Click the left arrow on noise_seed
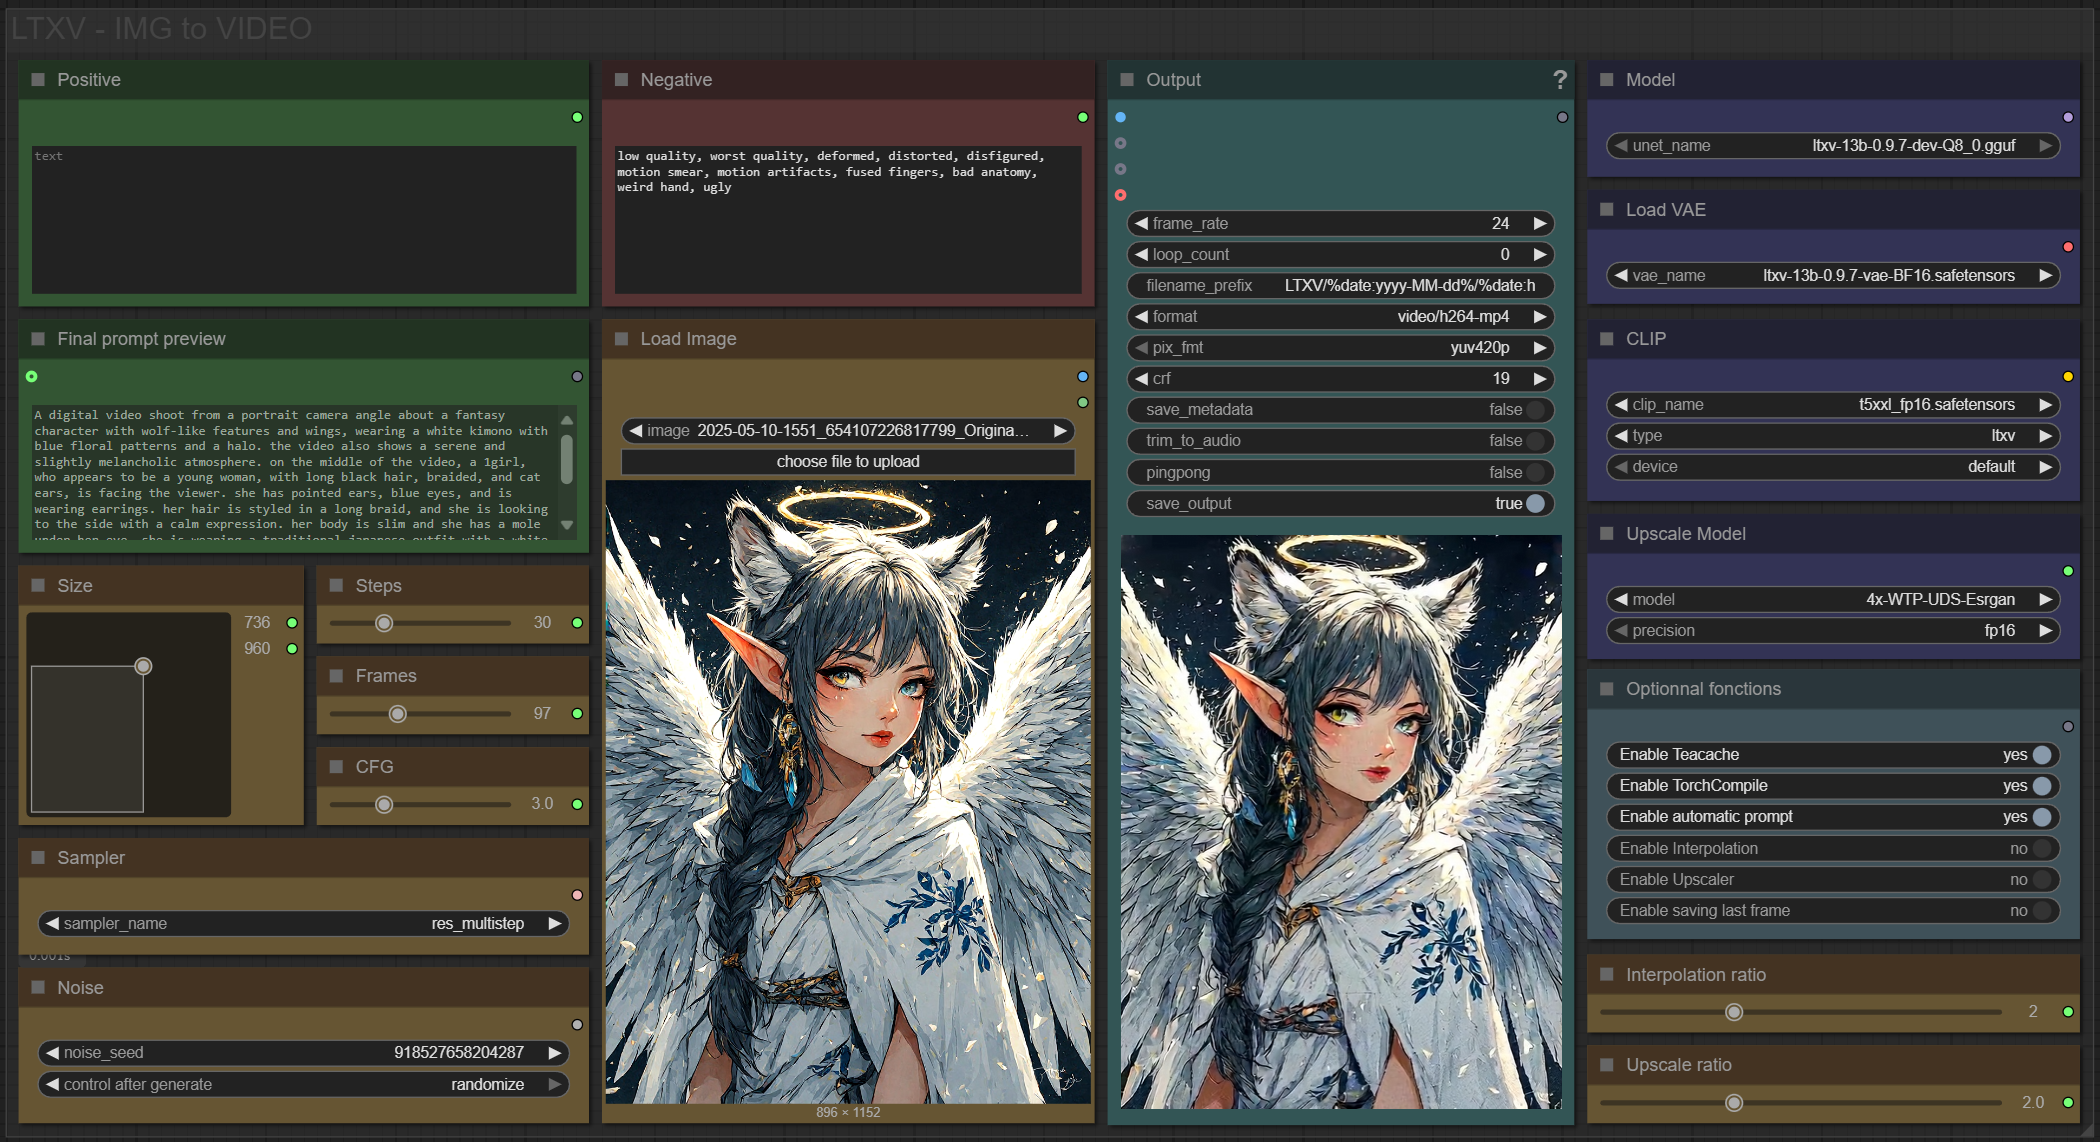Screen dimensions: 2100x1142 click(52, 1052)
